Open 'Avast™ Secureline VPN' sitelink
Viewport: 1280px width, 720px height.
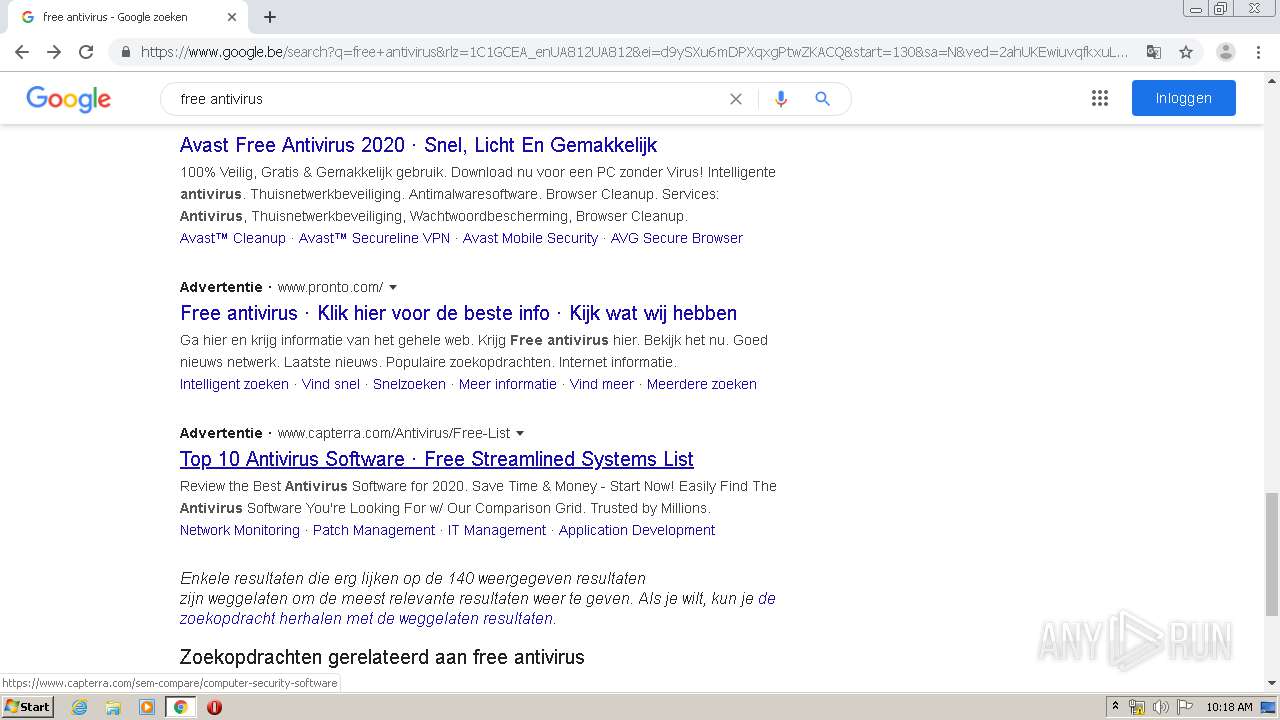(374, 238)
